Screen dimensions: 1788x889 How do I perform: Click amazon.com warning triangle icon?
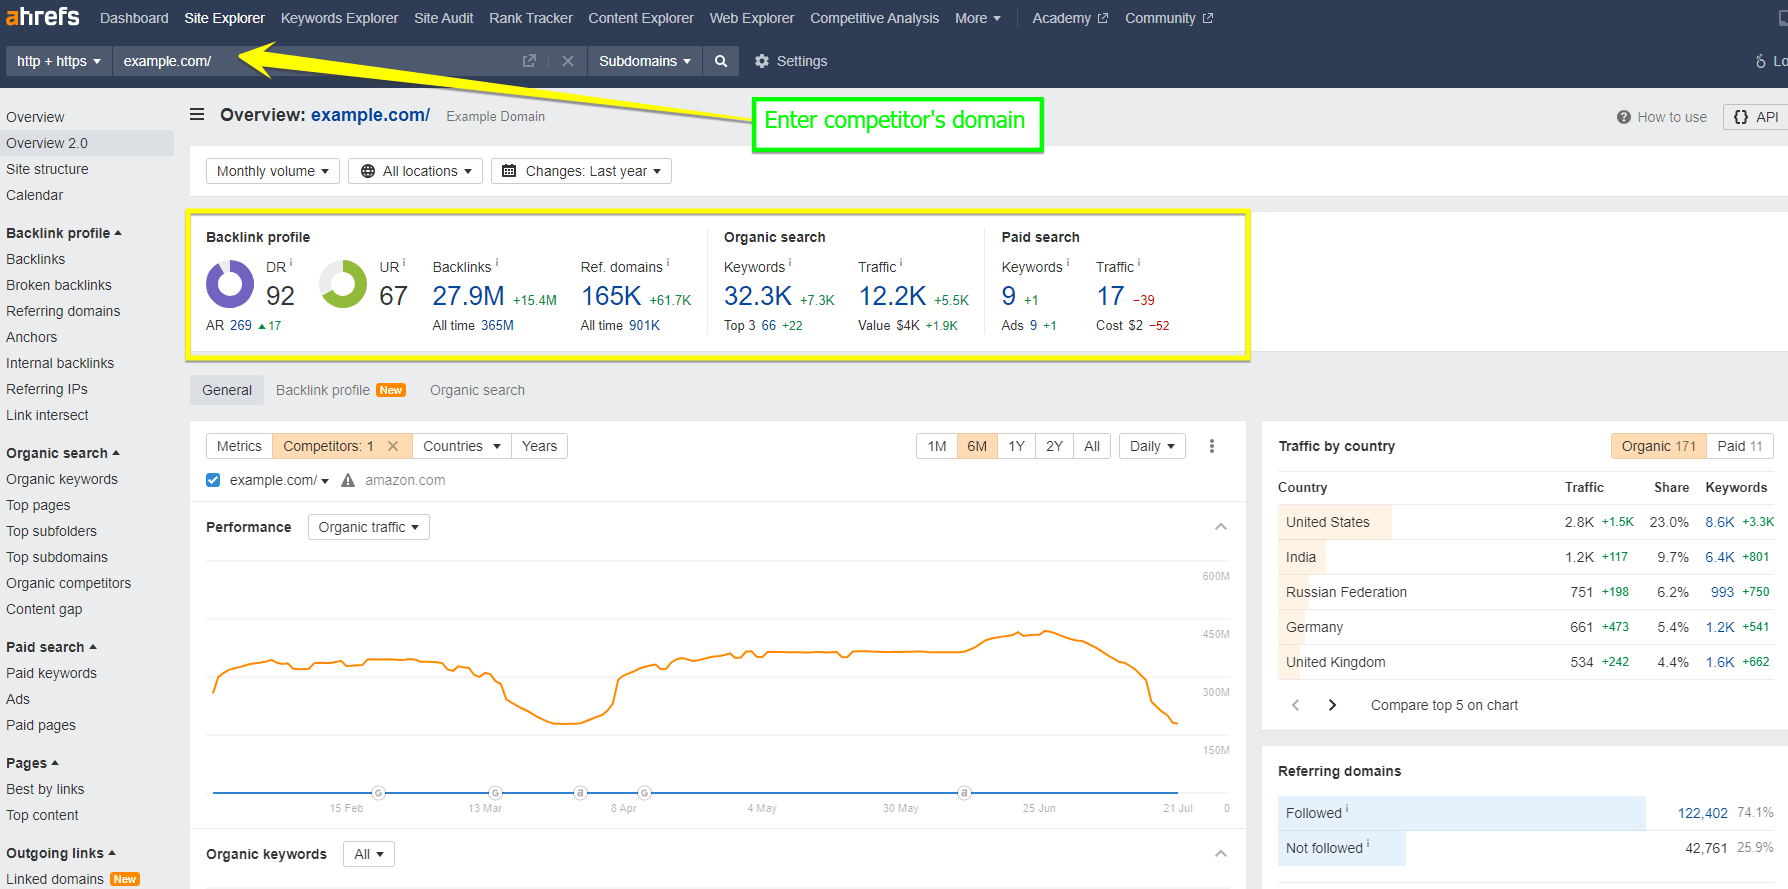(x=348, y=480)
